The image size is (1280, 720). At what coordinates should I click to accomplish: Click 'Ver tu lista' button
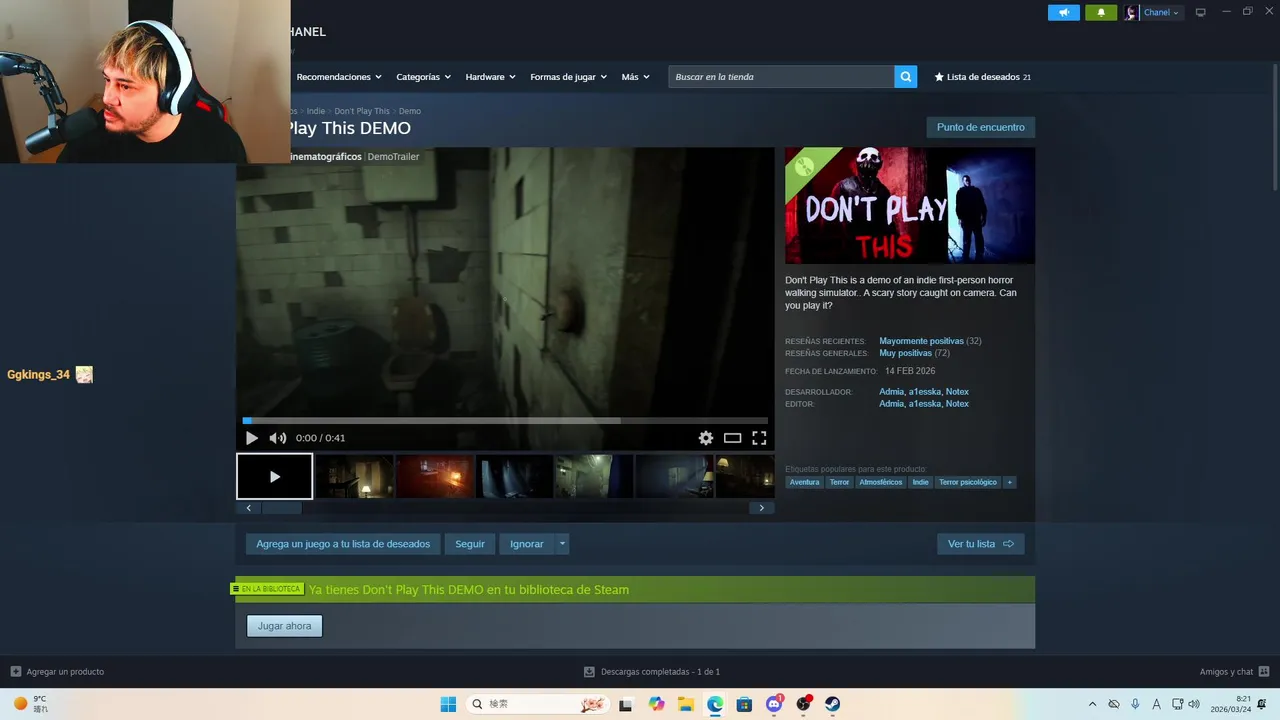tap(980, 544)
